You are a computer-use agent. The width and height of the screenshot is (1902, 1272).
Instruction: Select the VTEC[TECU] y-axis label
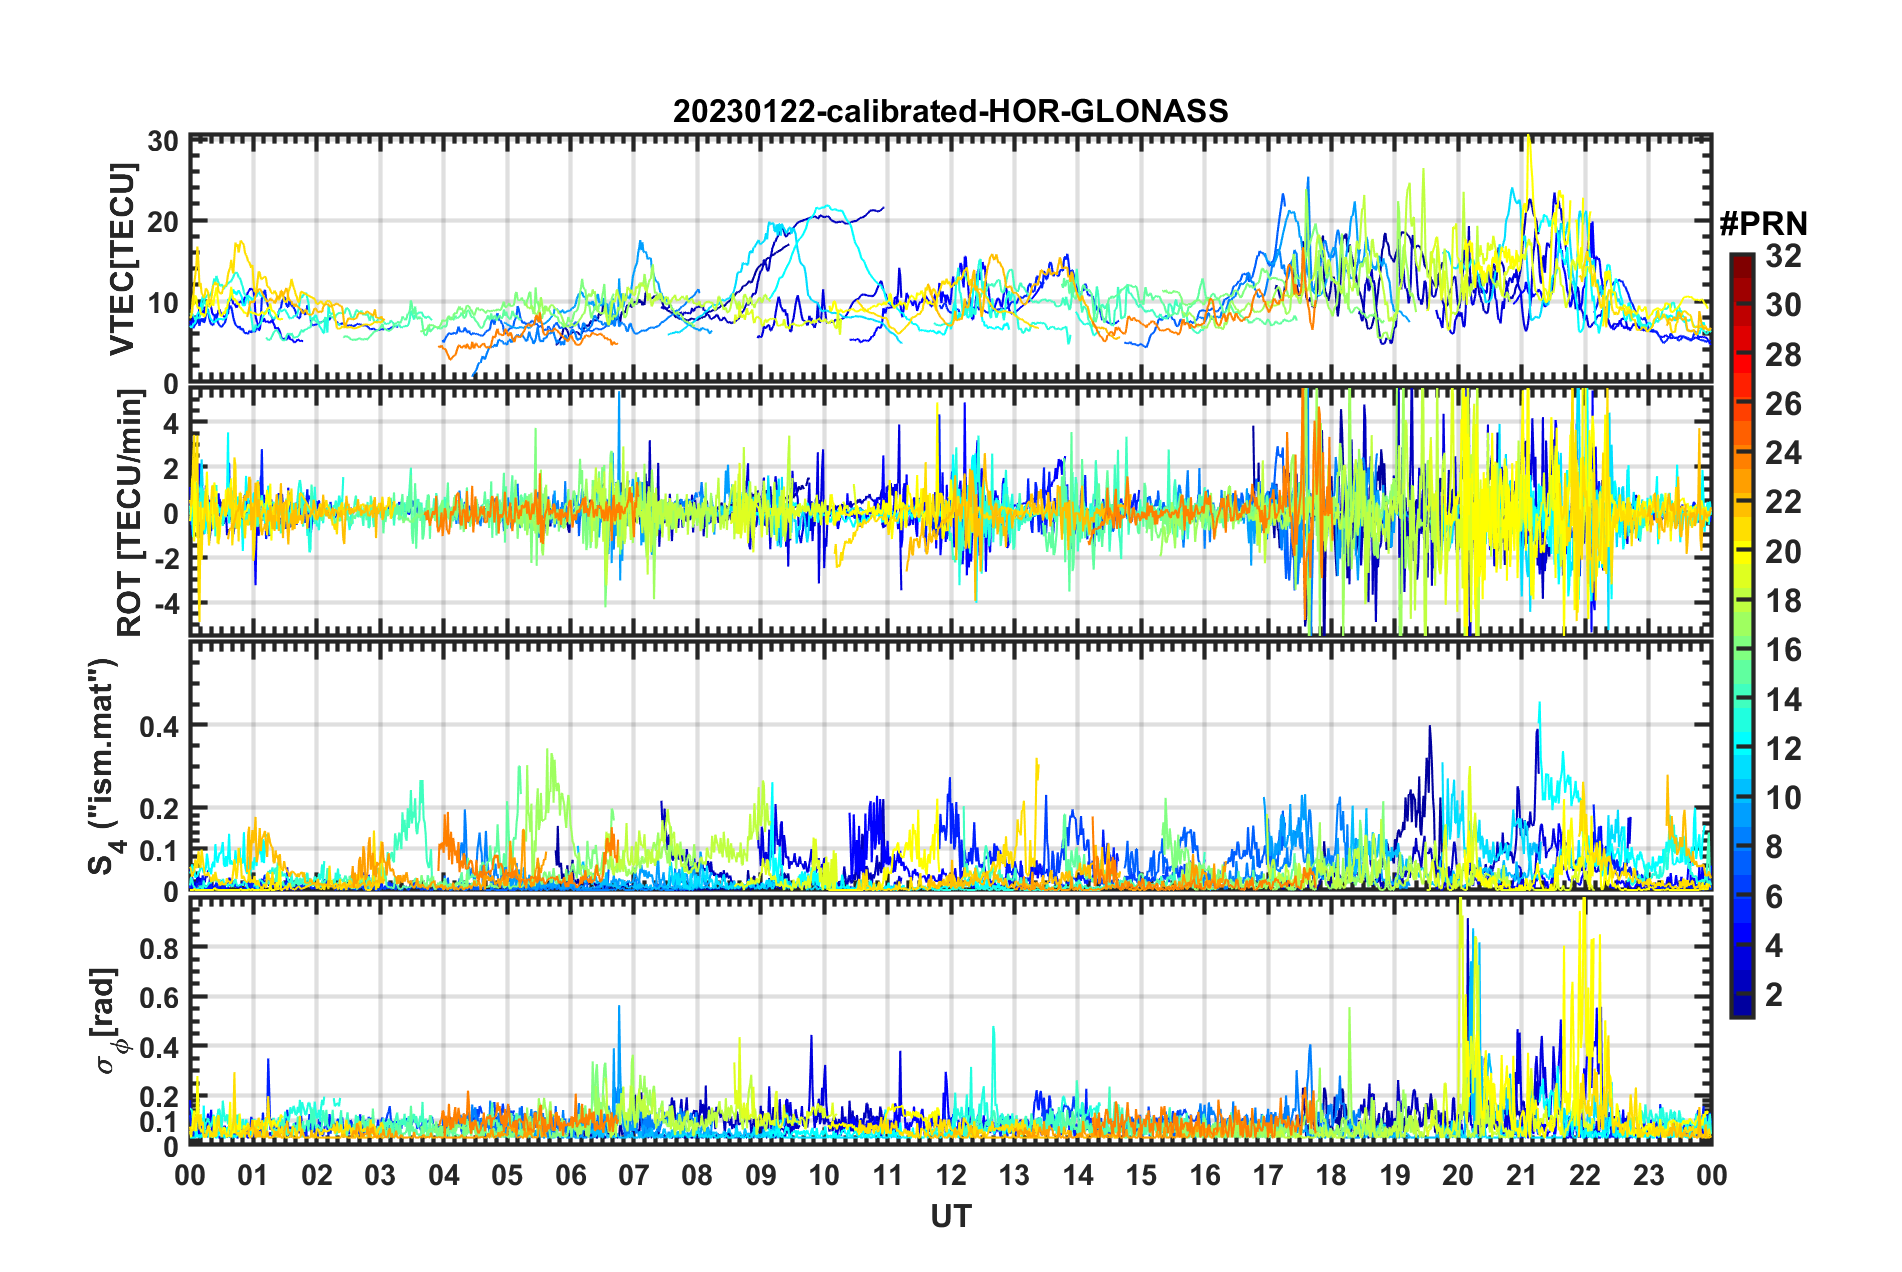click(122, 260)
